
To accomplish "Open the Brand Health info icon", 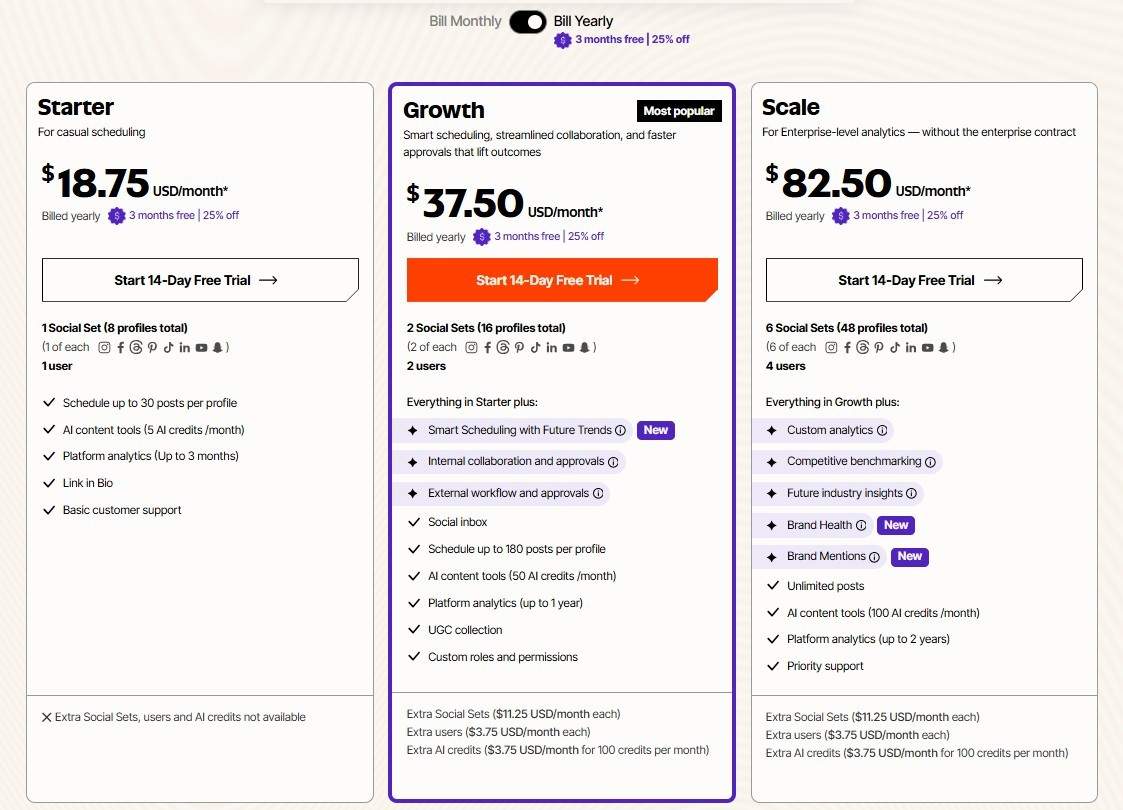I will coord(861,524).
